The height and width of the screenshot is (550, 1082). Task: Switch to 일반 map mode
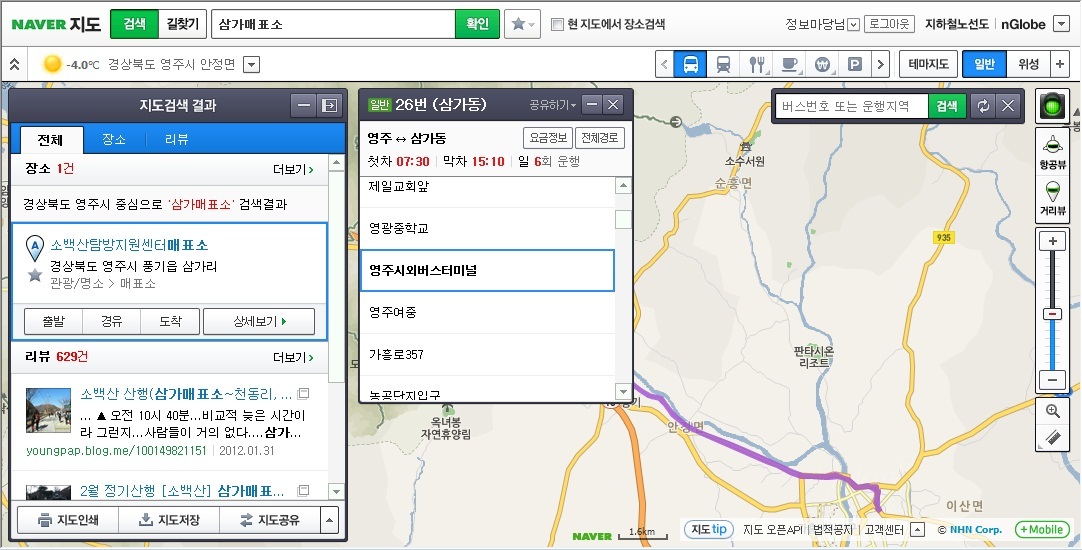click(985, 65)
